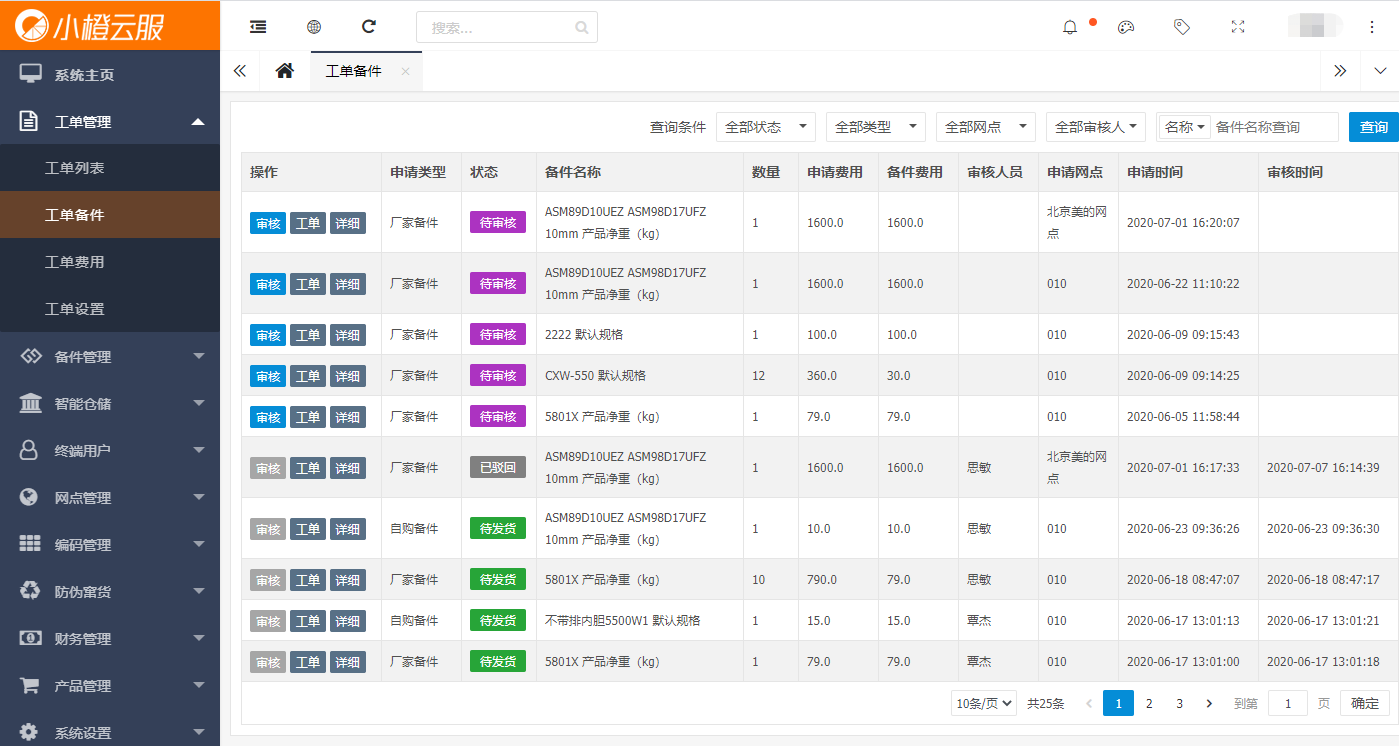Expand the 产品管理 menu
Screen dimensions: 1399x746
(110, 686)
